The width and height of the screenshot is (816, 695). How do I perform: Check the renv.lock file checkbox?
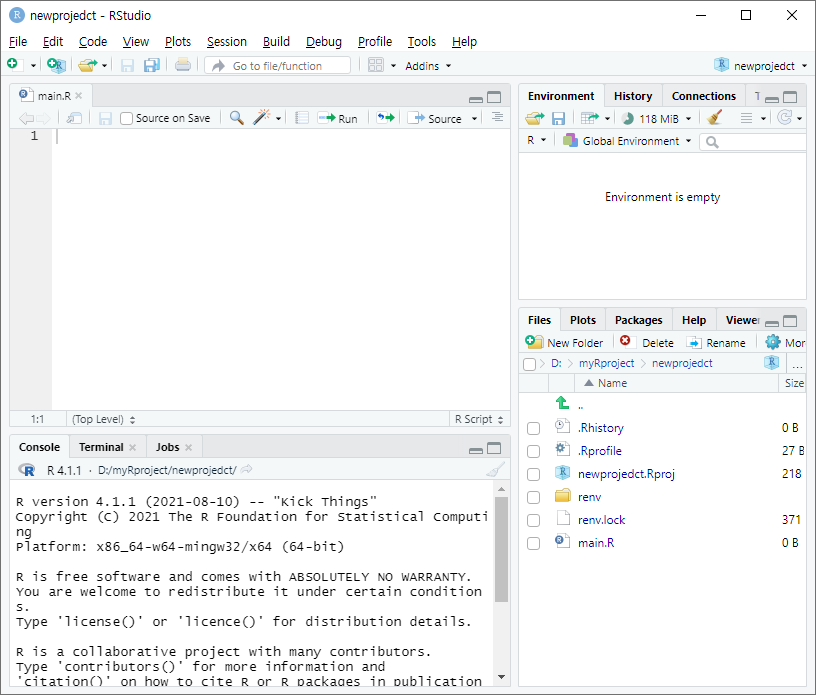(533, 520)
